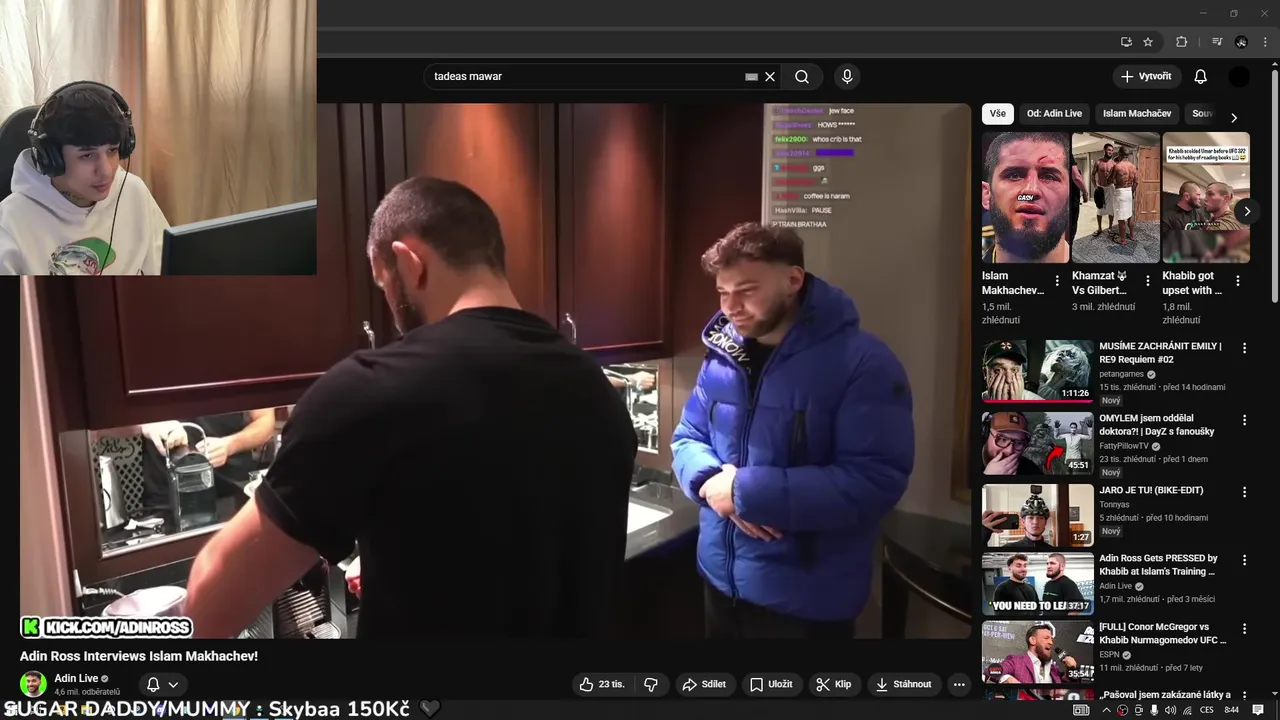
Task: Switch the CES keyboard language indicator
Action: (x=1206, y=710)
